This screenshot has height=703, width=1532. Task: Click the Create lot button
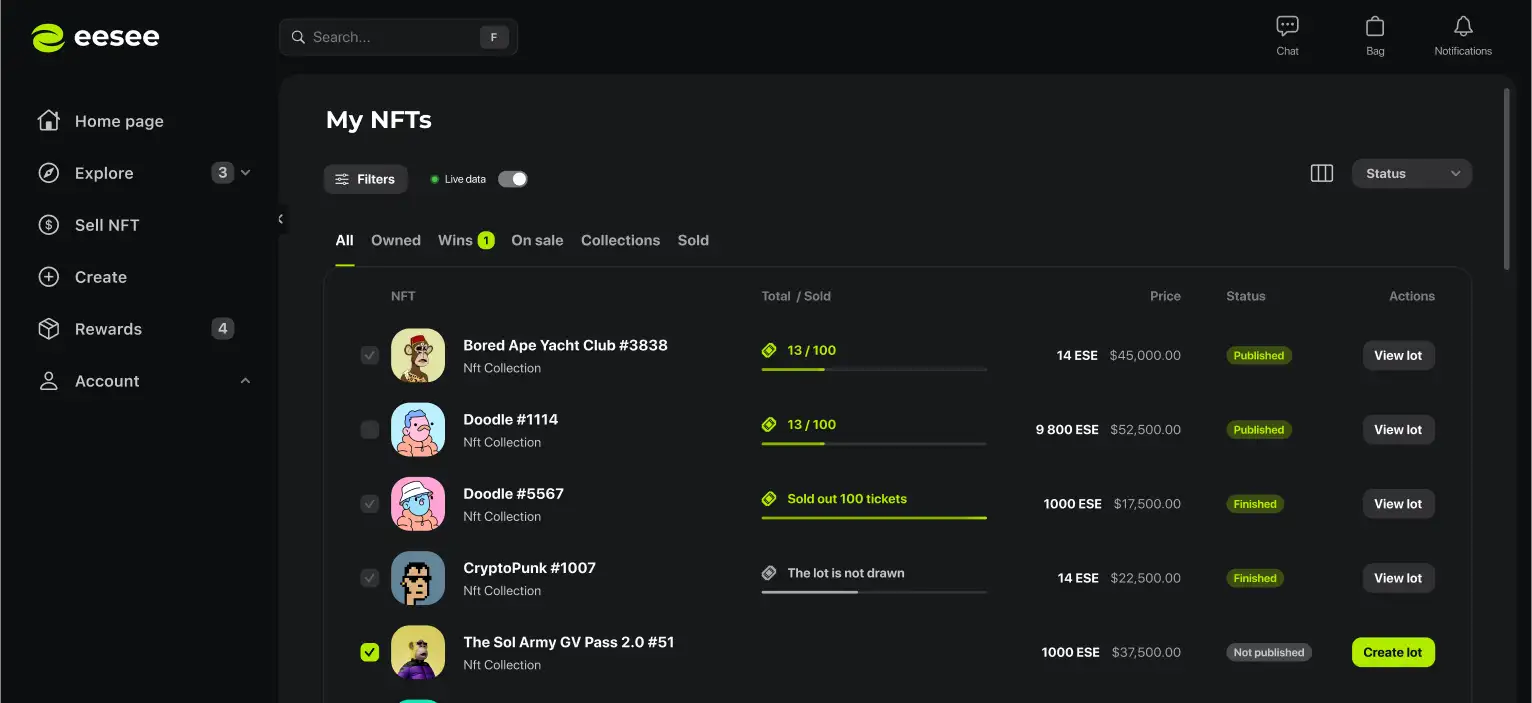[1392, 652]
